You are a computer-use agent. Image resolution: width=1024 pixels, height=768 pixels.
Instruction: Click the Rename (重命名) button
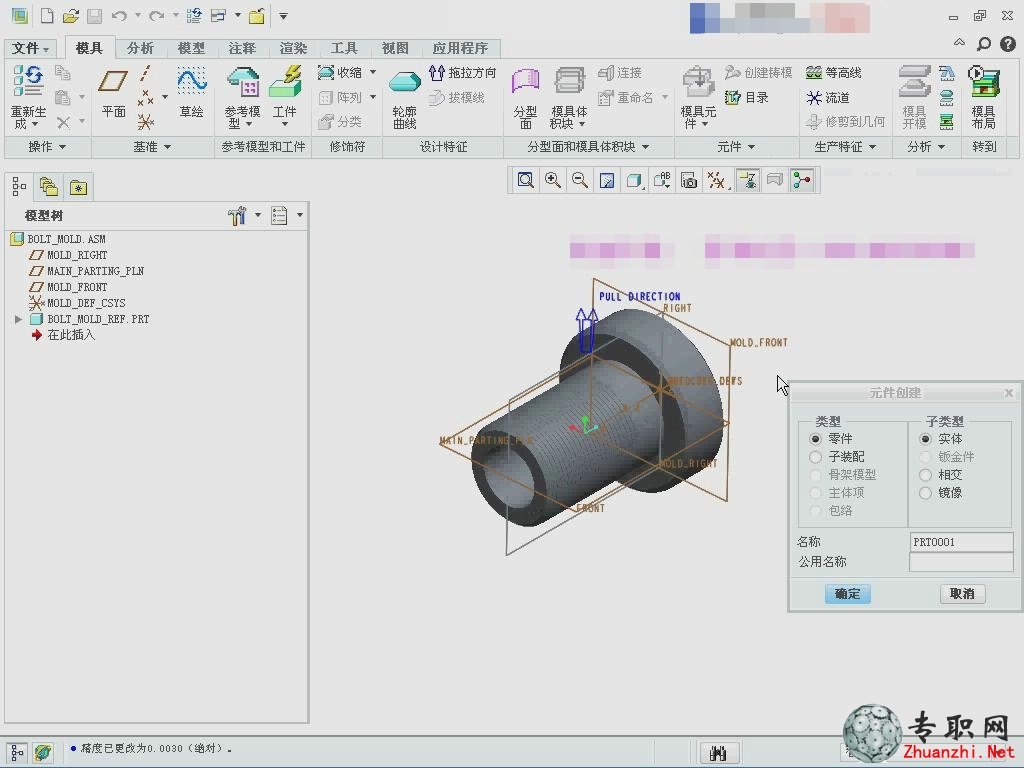(626, 98)
